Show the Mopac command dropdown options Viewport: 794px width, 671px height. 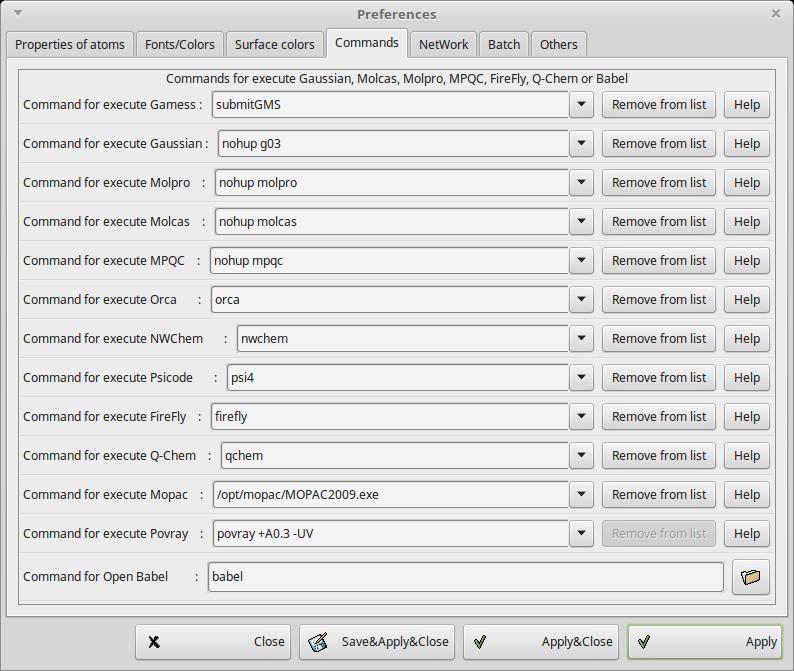coord(582,495)
